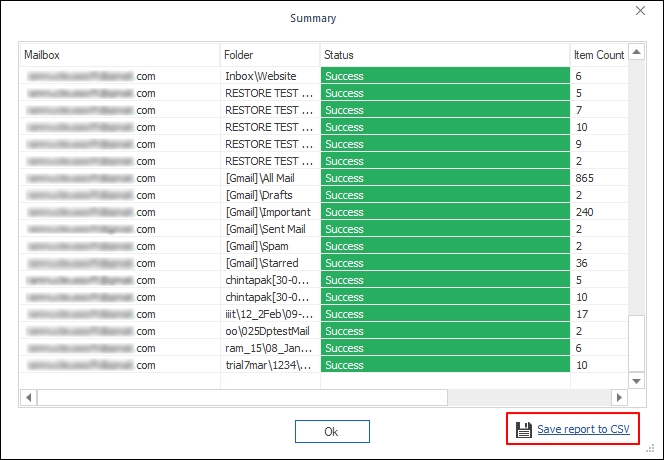Close the Summary dialog window
This screenshot has width=664, height=460.
(x=641, y=10)
